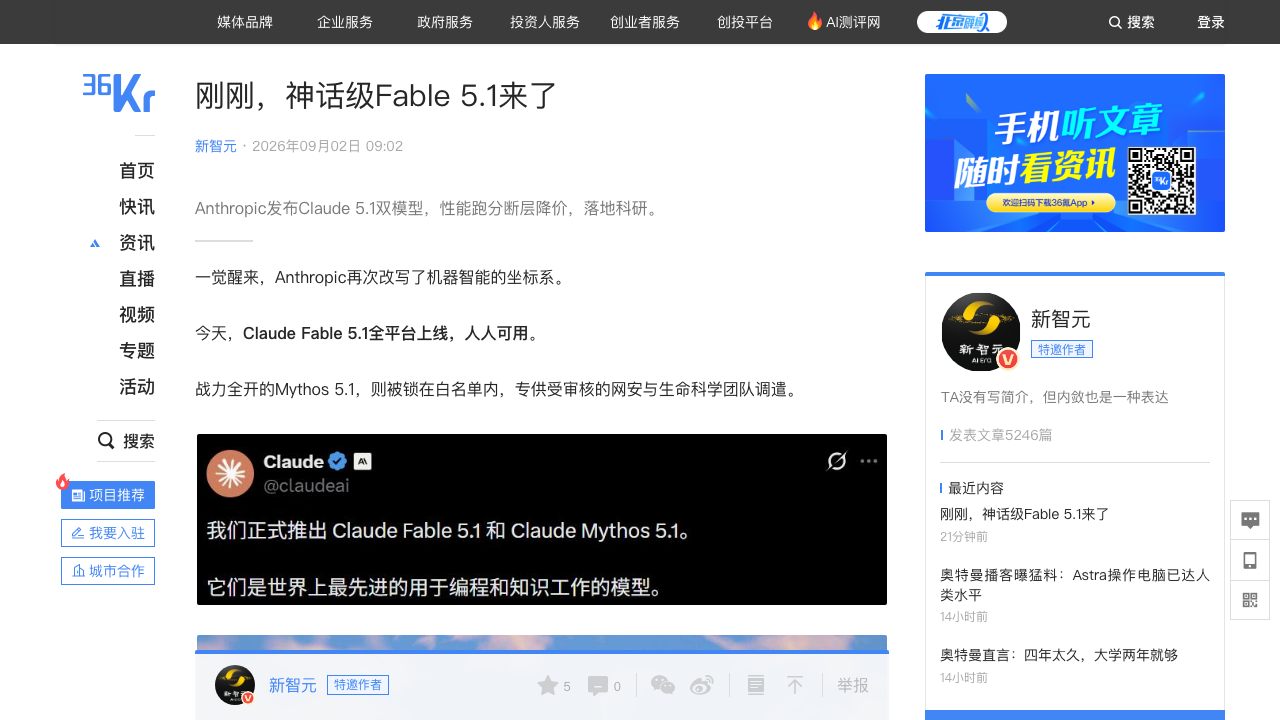1280x720 pixels.
Task: Share article to WeChat icon
Action: pos(663,685)
